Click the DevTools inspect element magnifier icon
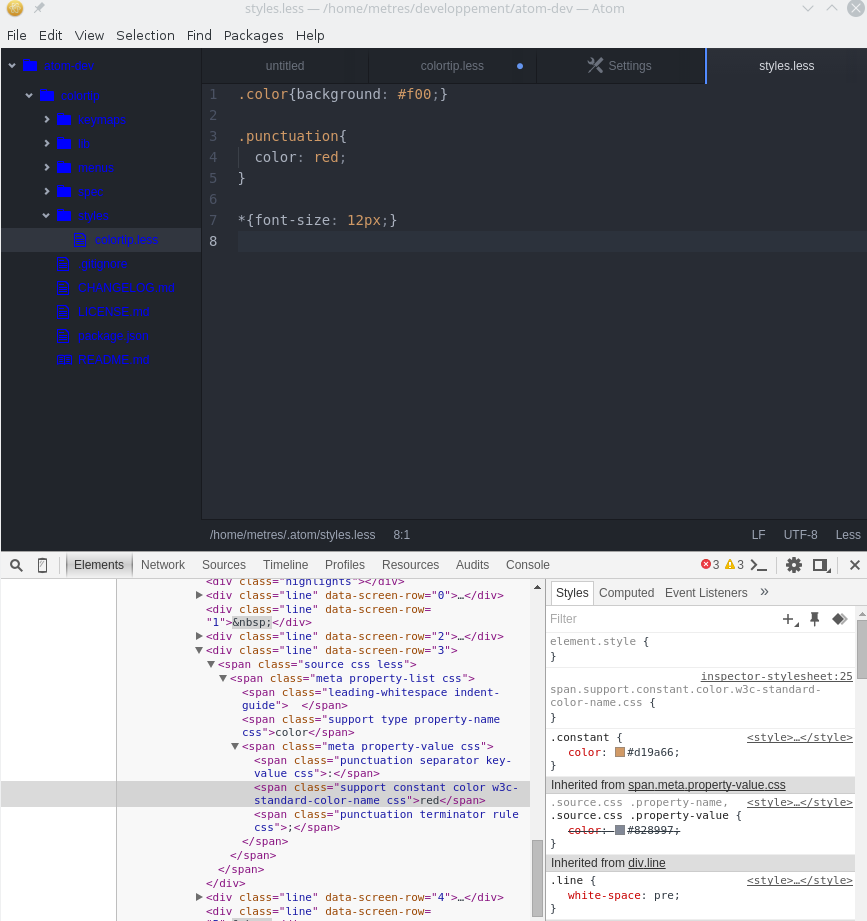Image resolution: width=867 pixels, height=921 pixels. [x=16, y=565]
